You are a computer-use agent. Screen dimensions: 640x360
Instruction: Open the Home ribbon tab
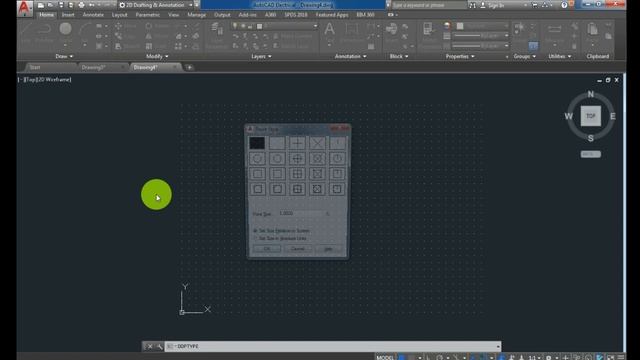tap(47, 15)
